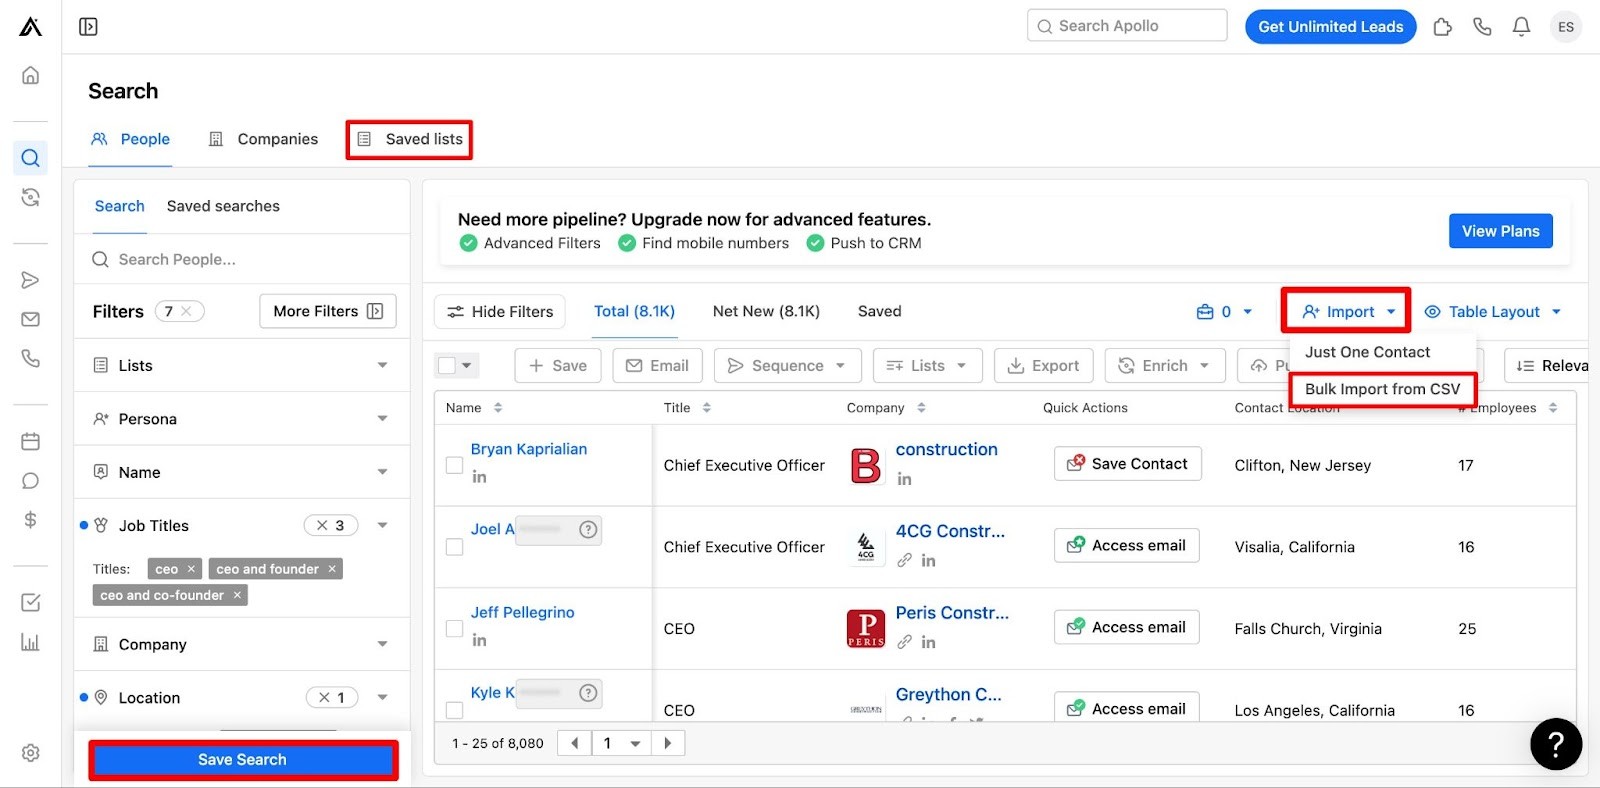Open the Table Layout dropdown

[1492, 312]
